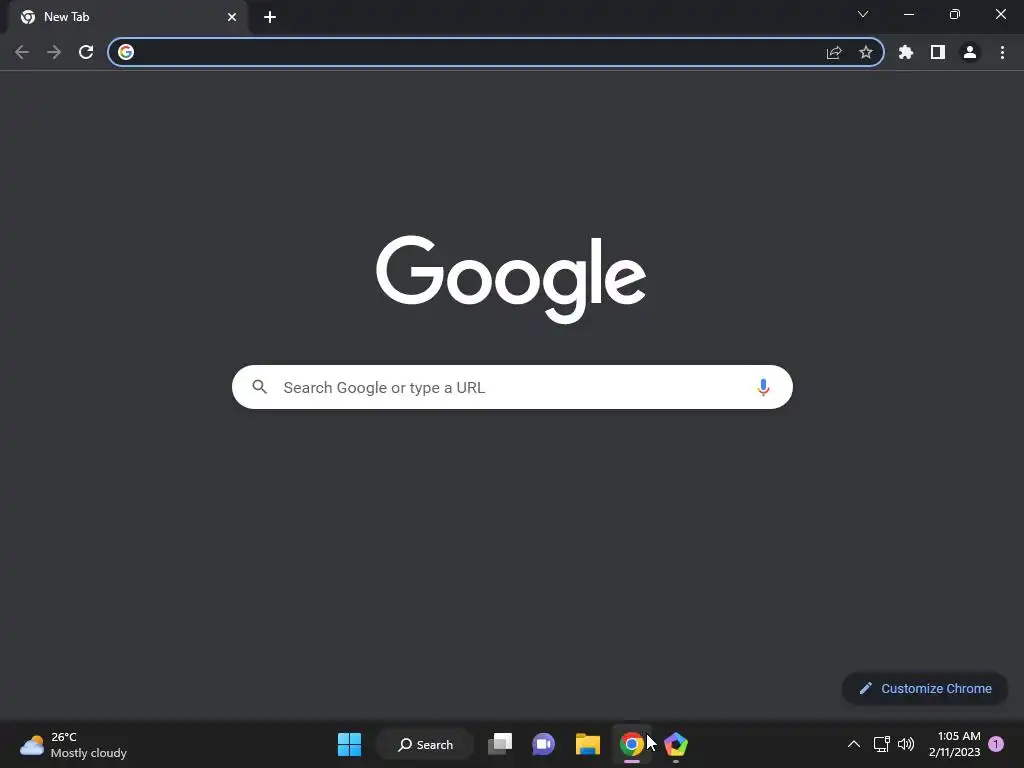Open the taskbar Search box

425,744
